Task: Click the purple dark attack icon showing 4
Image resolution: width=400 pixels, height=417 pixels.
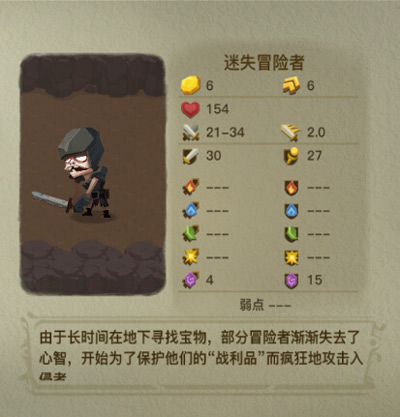Action: click(x=191, y=280)
